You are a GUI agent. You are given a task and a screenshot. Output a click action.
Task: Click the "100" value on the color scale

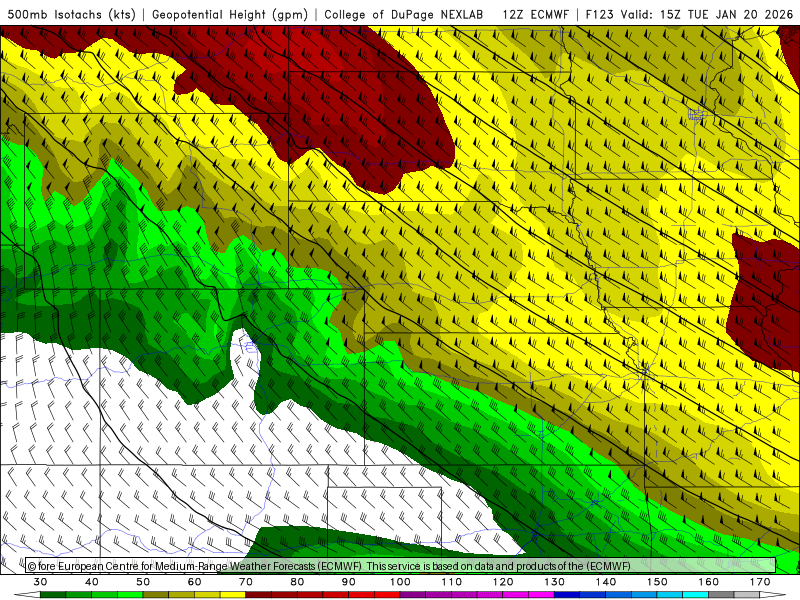400,582
